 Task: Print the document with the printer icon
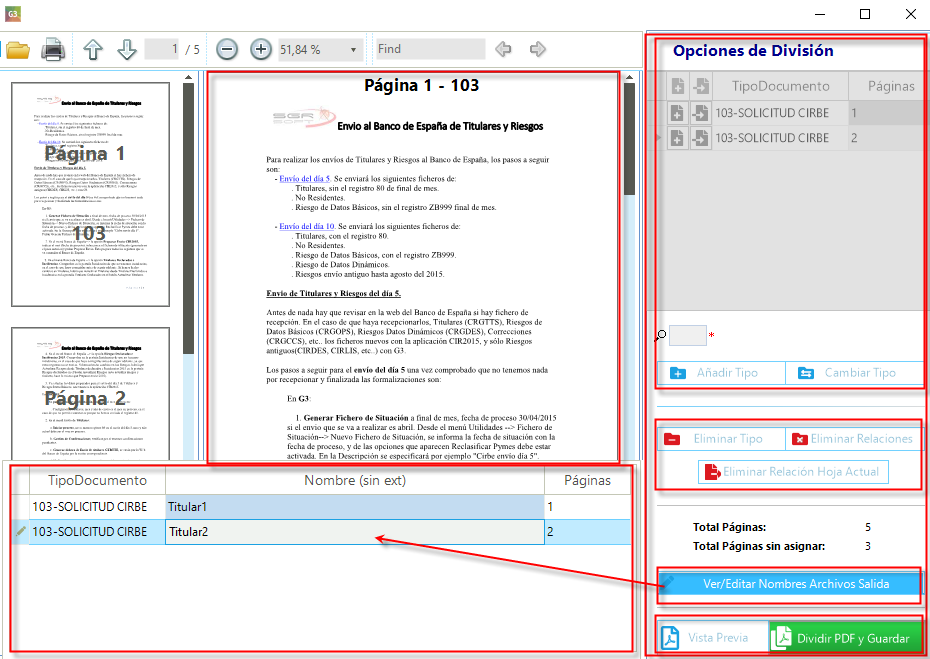pyautogui.click(x=53, y=49)
